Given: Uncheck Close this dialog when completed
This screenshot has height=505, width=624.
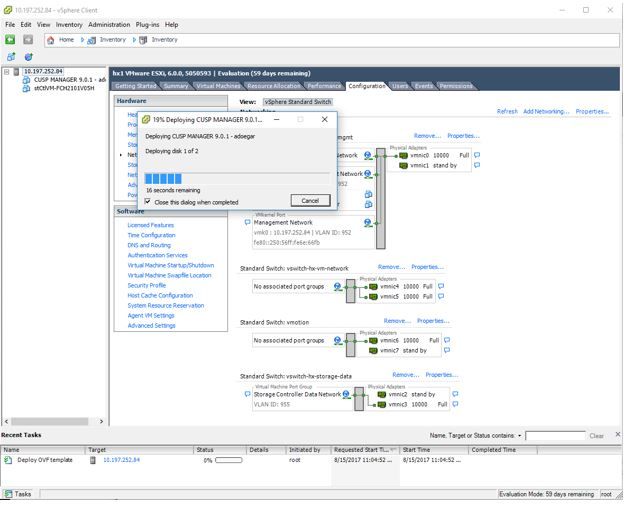Looking at the screenshot, I should pyautogui.click(x=148, y=202).
